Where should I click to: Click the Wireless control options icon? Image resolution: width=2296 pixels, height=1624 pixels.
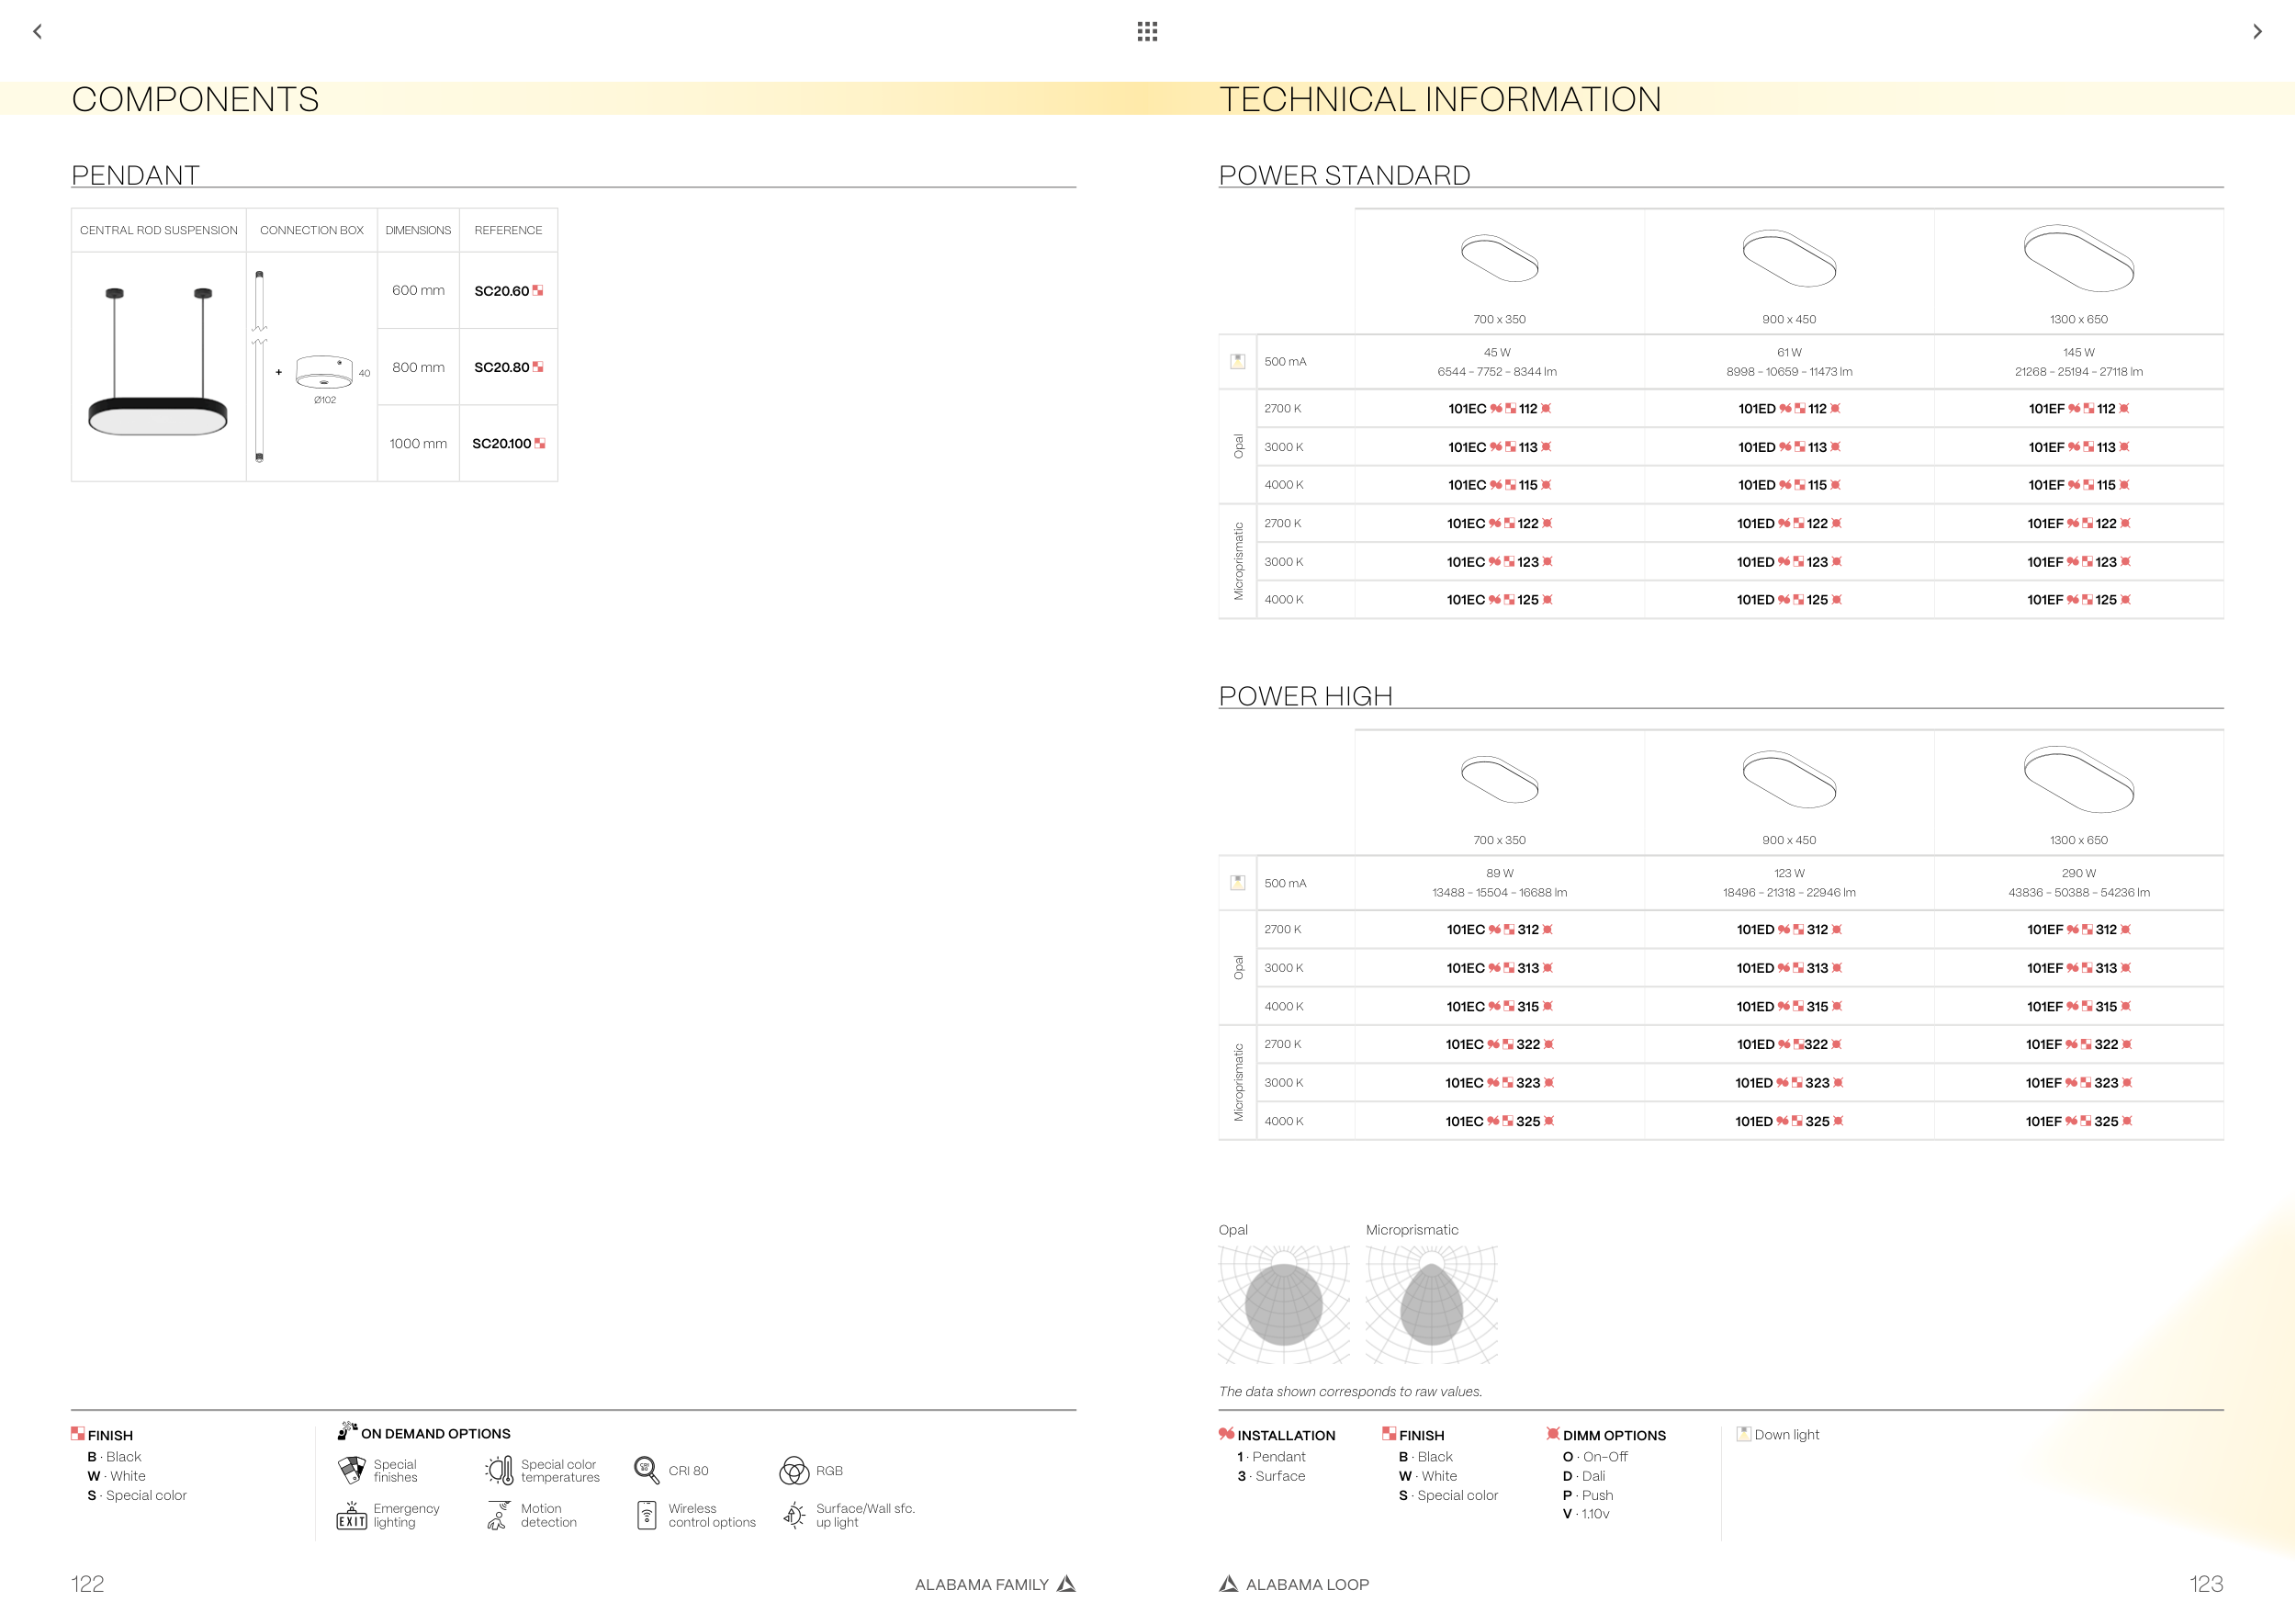(x=647, y=1516)
